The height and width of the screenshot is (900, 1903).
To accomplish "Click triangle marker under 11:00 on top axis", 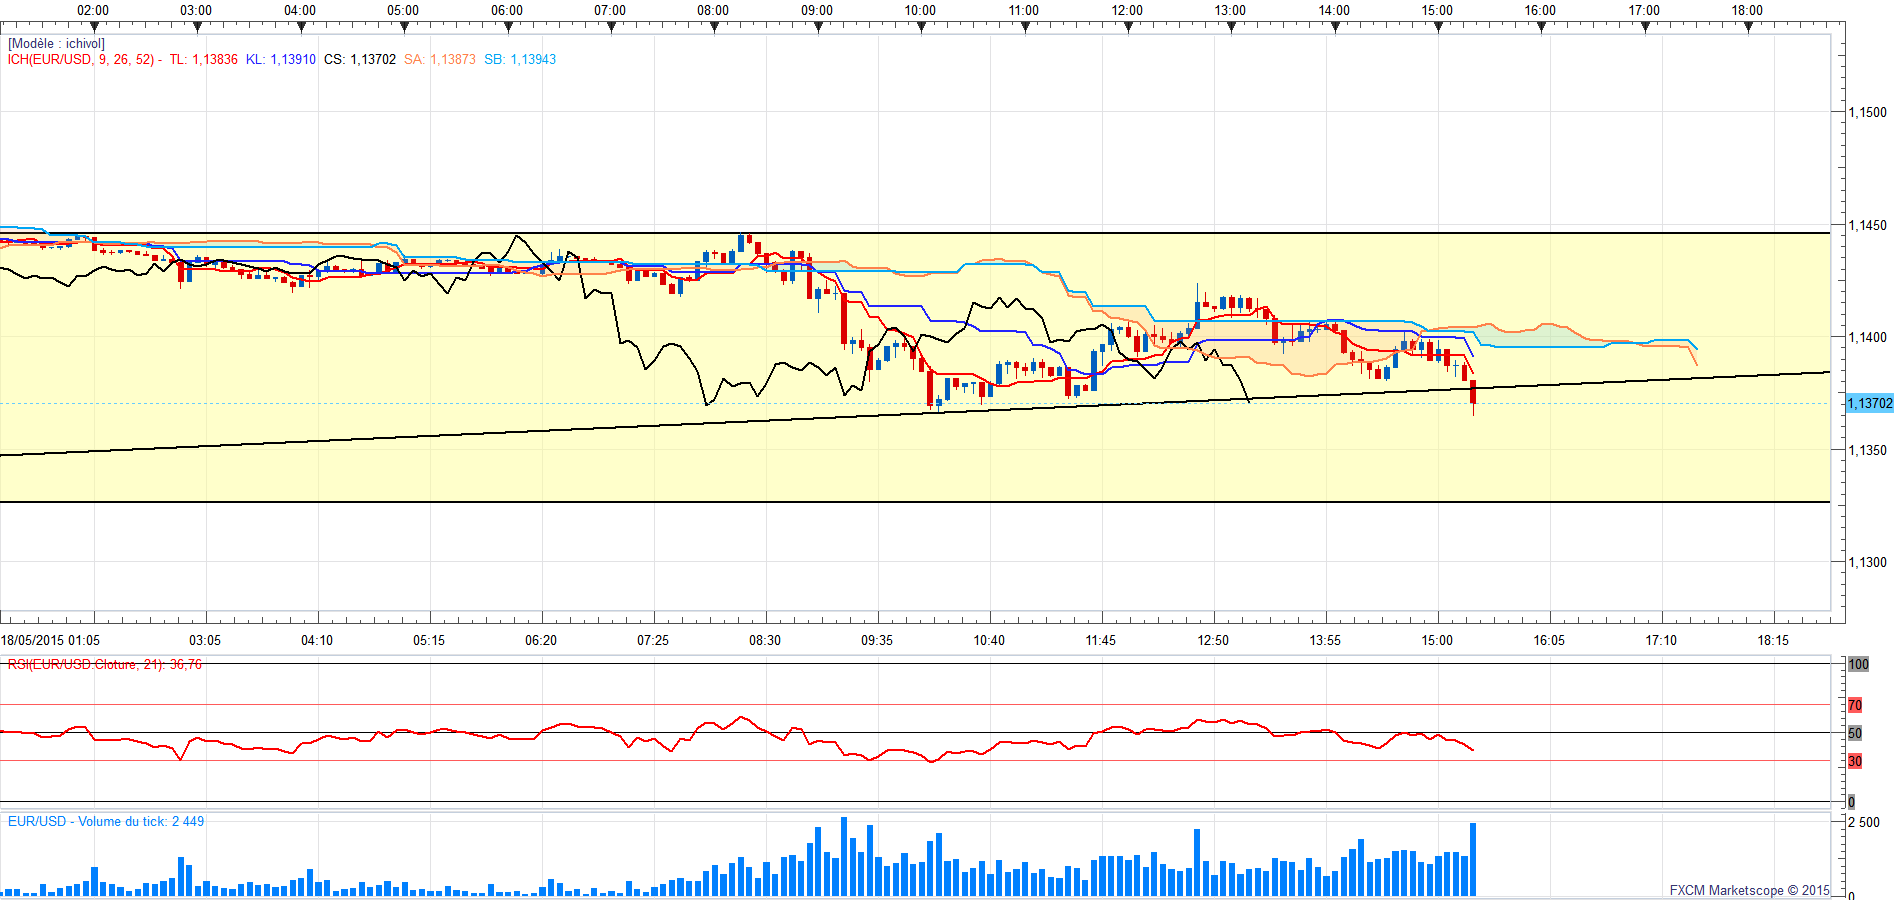I will 1025,28.
